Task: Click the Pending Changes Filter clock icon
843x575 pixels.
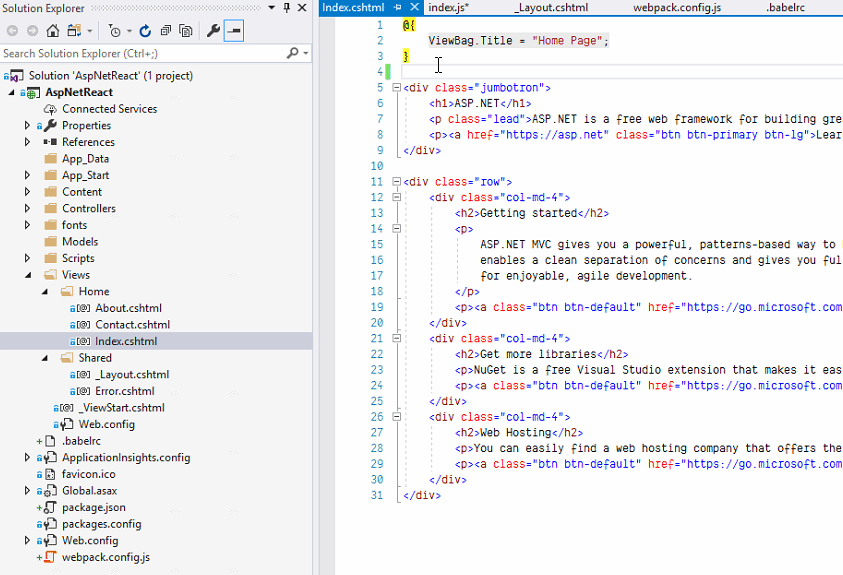Action: coord(115,31)
